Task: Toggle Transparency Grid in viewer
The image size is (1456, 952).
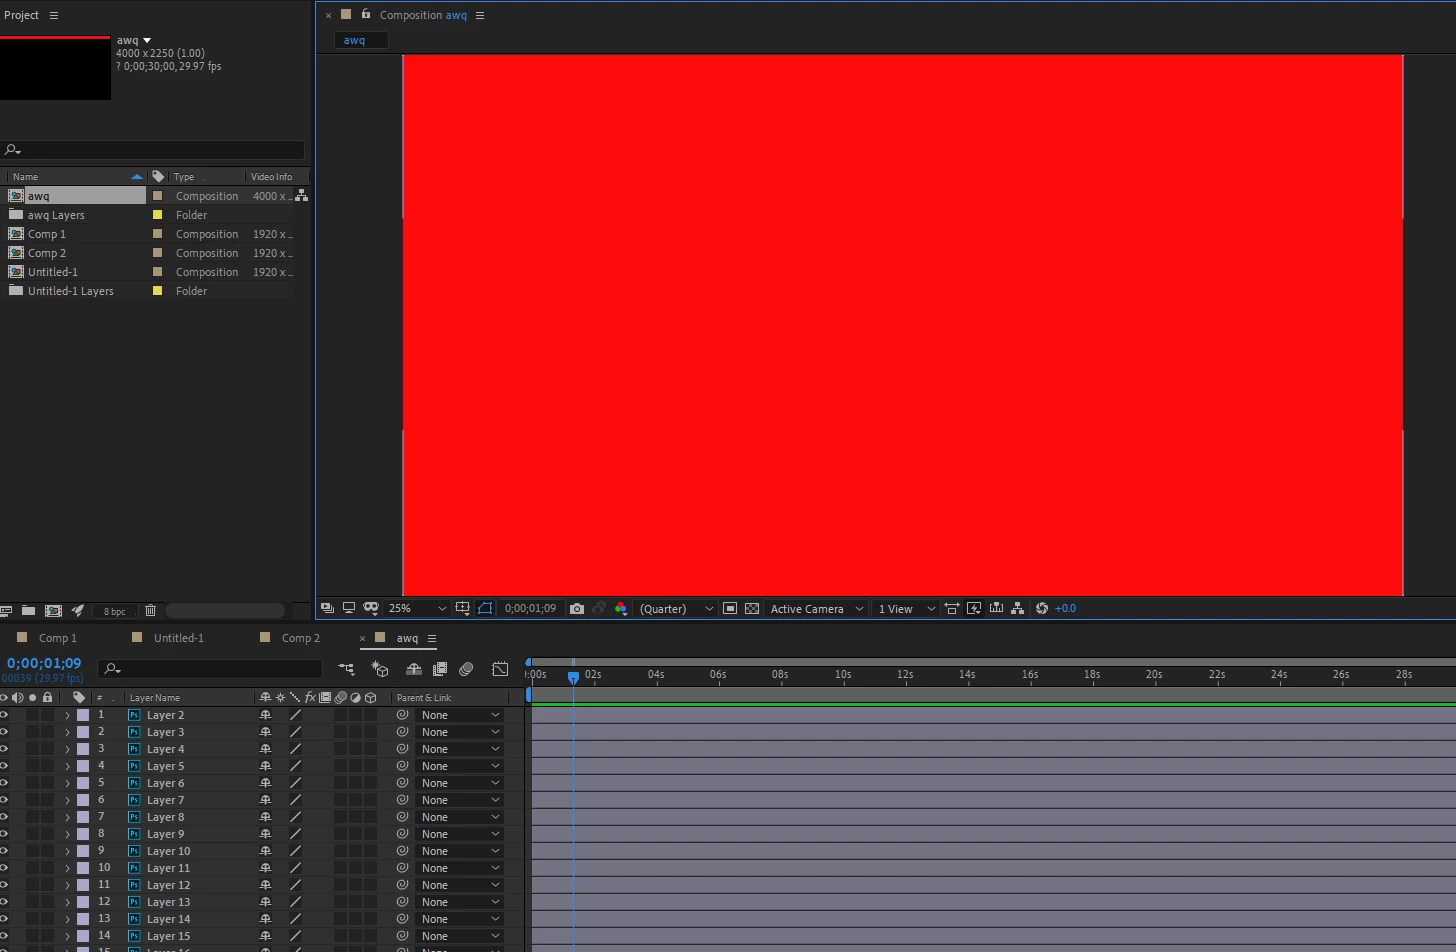Action: [752, 608]
